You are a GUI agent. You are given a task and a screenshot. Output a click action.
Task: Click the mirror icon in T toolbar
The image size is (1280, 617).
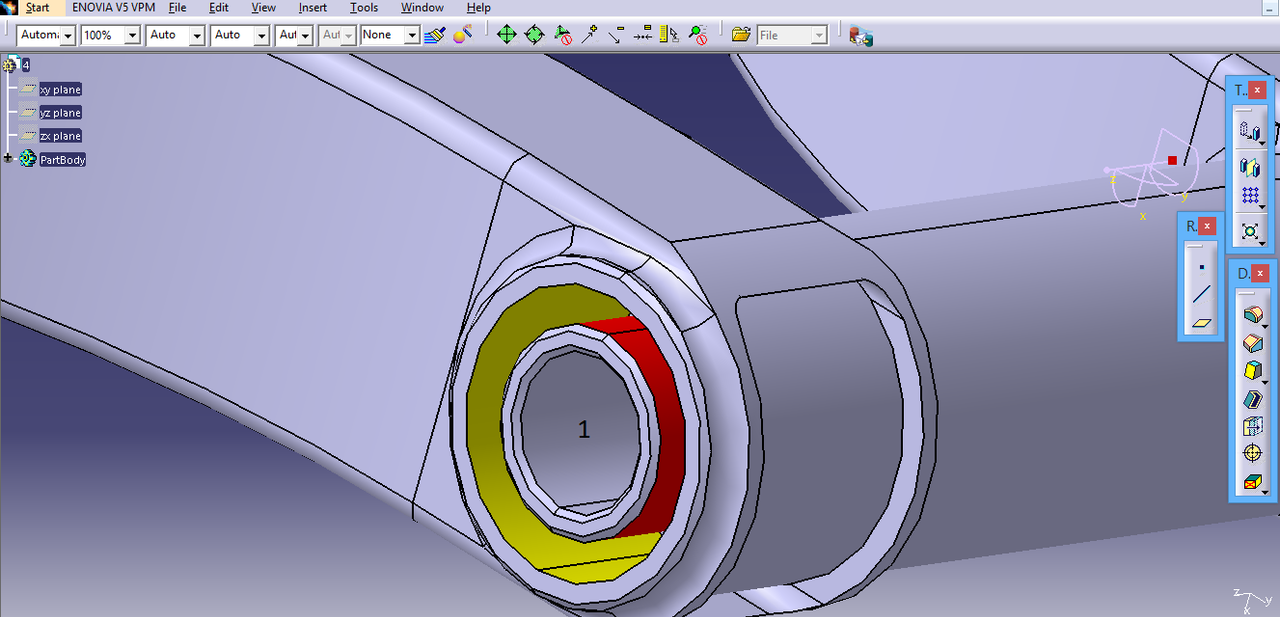[1250, 166]
